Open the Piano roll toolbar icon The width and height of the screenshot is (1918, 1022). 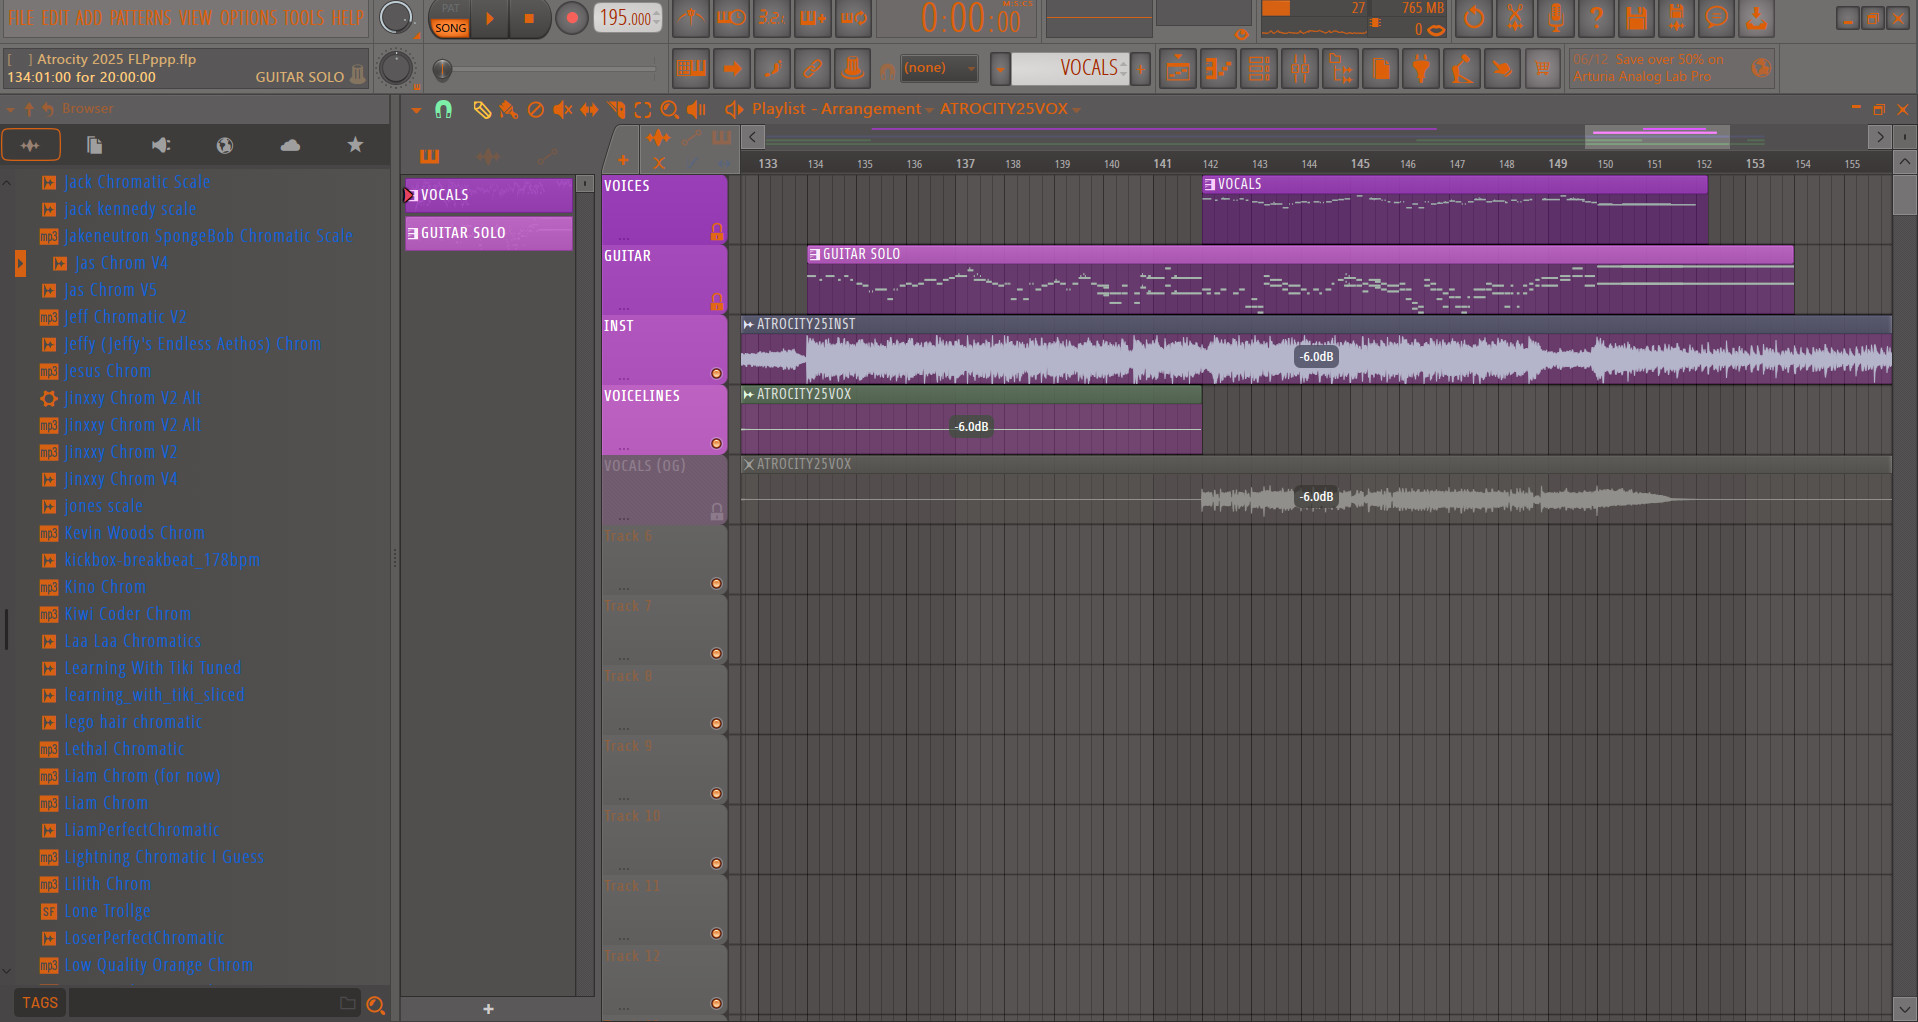1218,68
